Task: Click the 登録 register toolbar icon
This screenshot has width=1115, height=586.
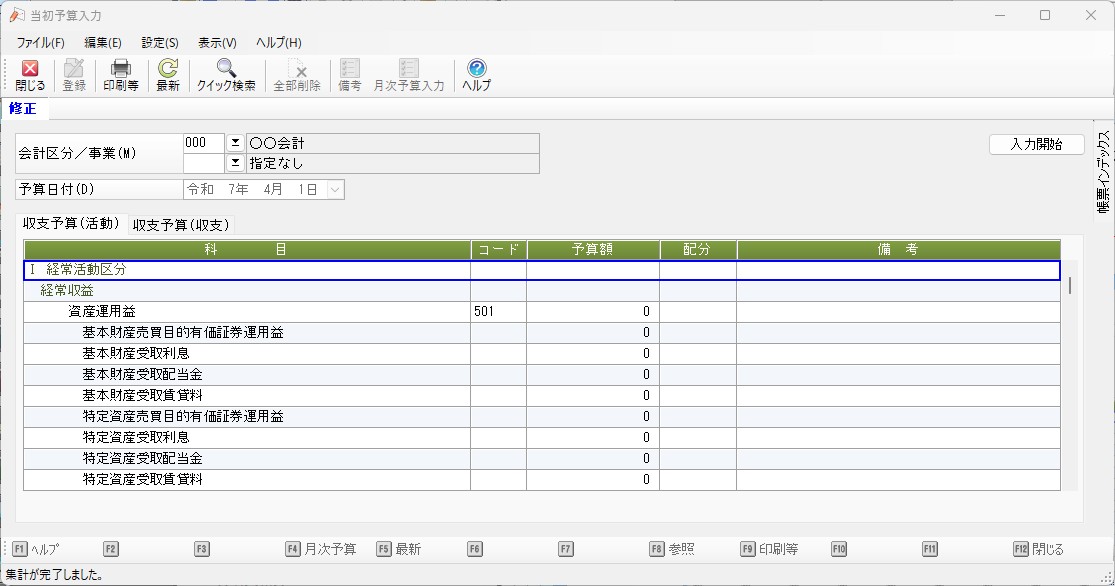Action: 74,75
